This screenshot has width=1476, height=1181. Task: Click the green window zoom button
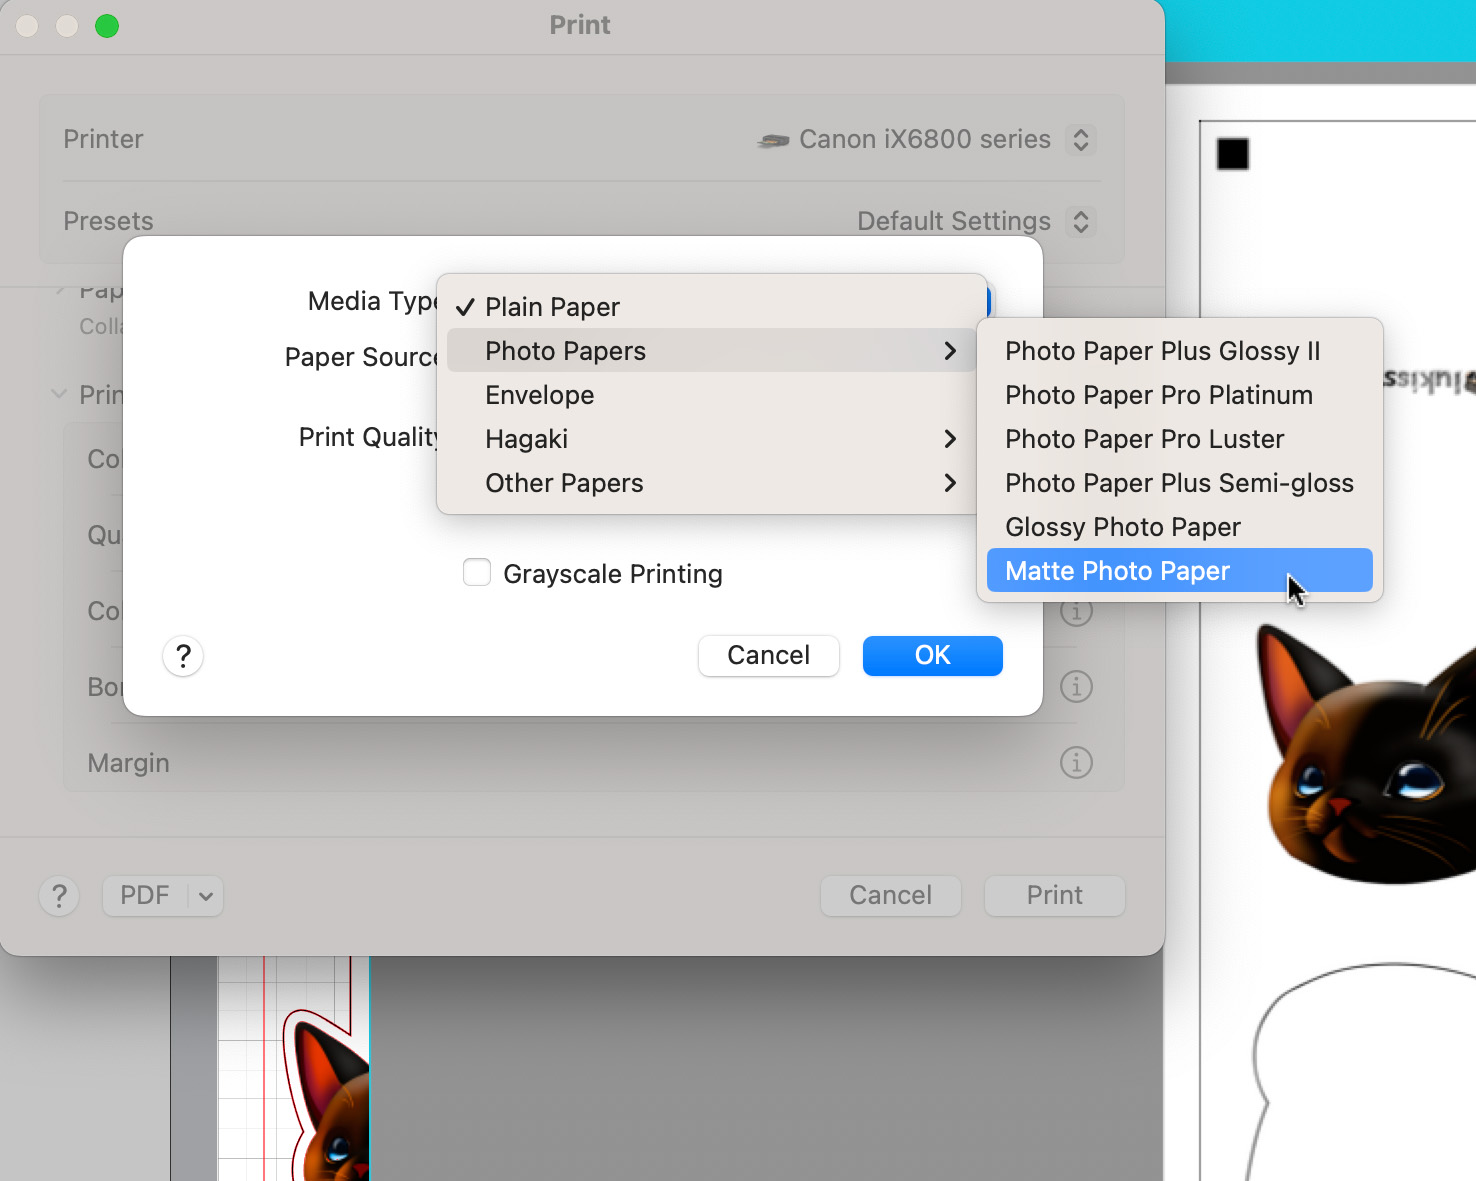point(107,26)
